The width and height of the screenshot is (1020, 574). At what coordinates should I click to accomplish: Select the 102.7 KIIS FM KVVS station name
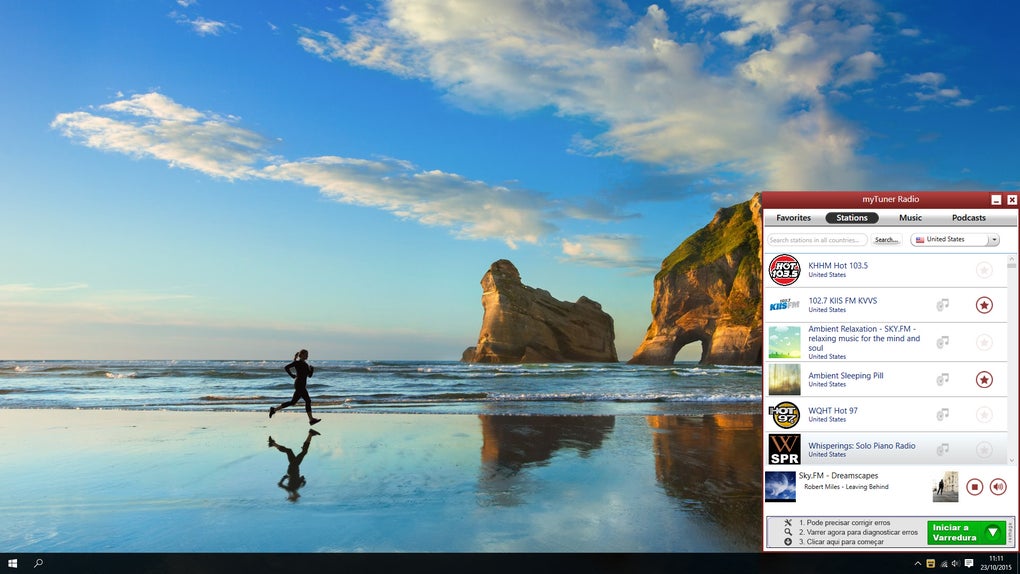[842, 301]
